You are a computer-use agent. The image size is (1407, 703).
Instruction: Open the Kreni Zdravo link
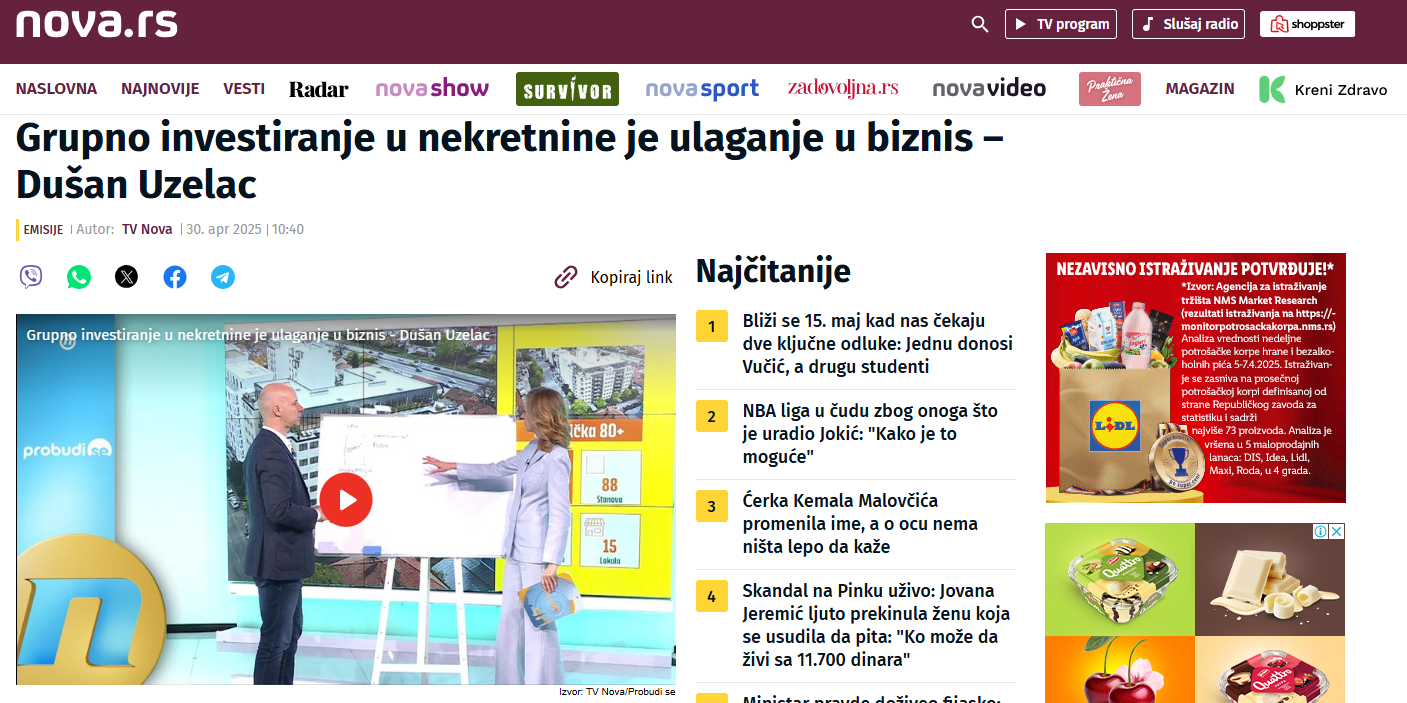point(1323,89)
